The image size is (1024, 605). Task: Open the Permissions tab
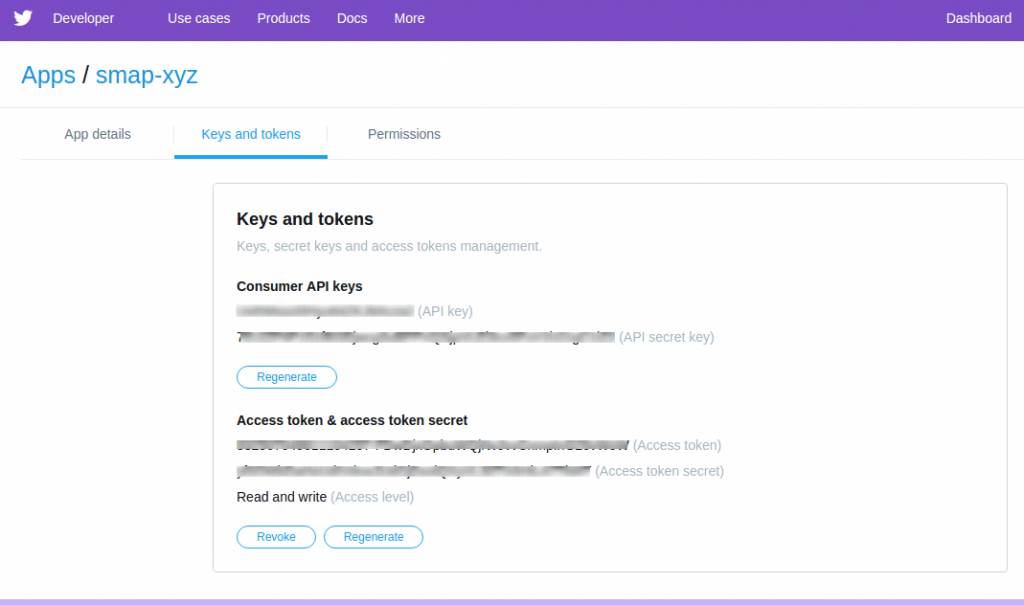coord(404,134)
